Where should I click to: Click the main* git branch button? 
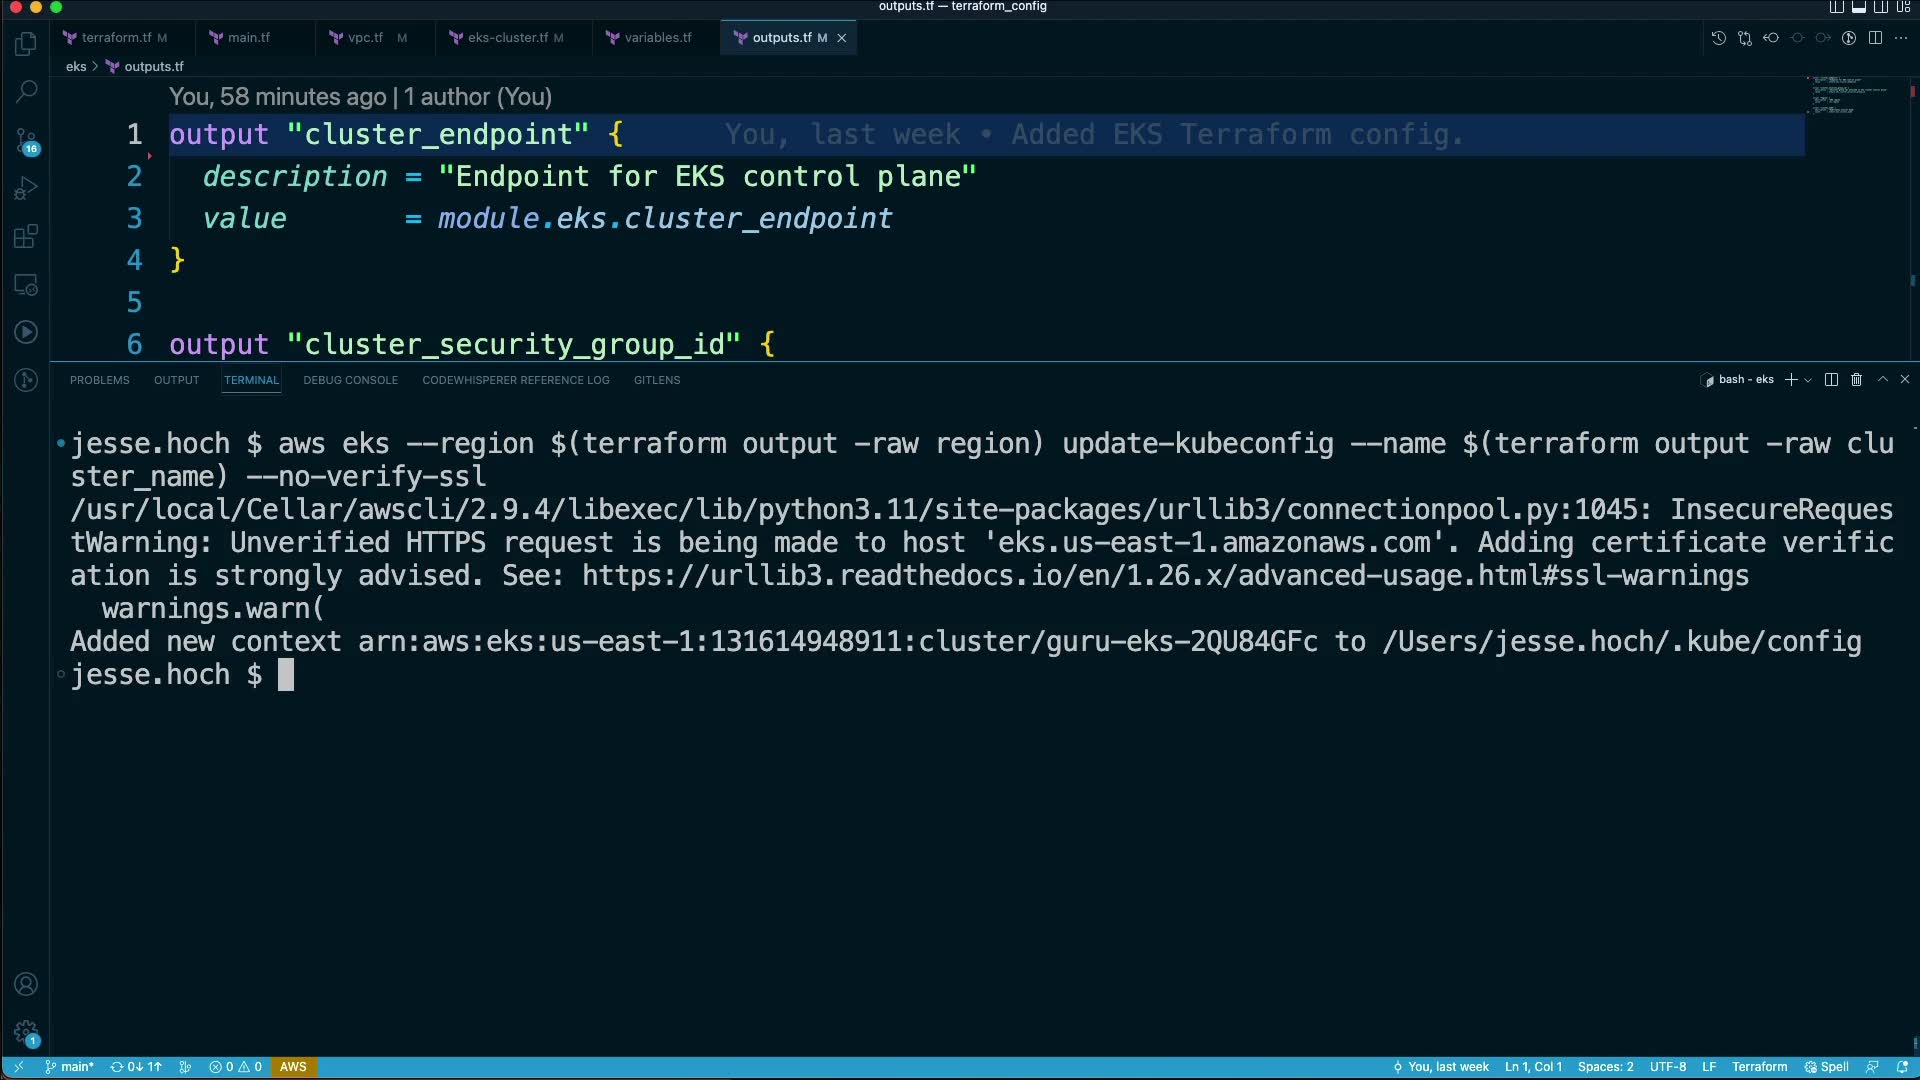pyautogui.click(x=70, y=1067)
